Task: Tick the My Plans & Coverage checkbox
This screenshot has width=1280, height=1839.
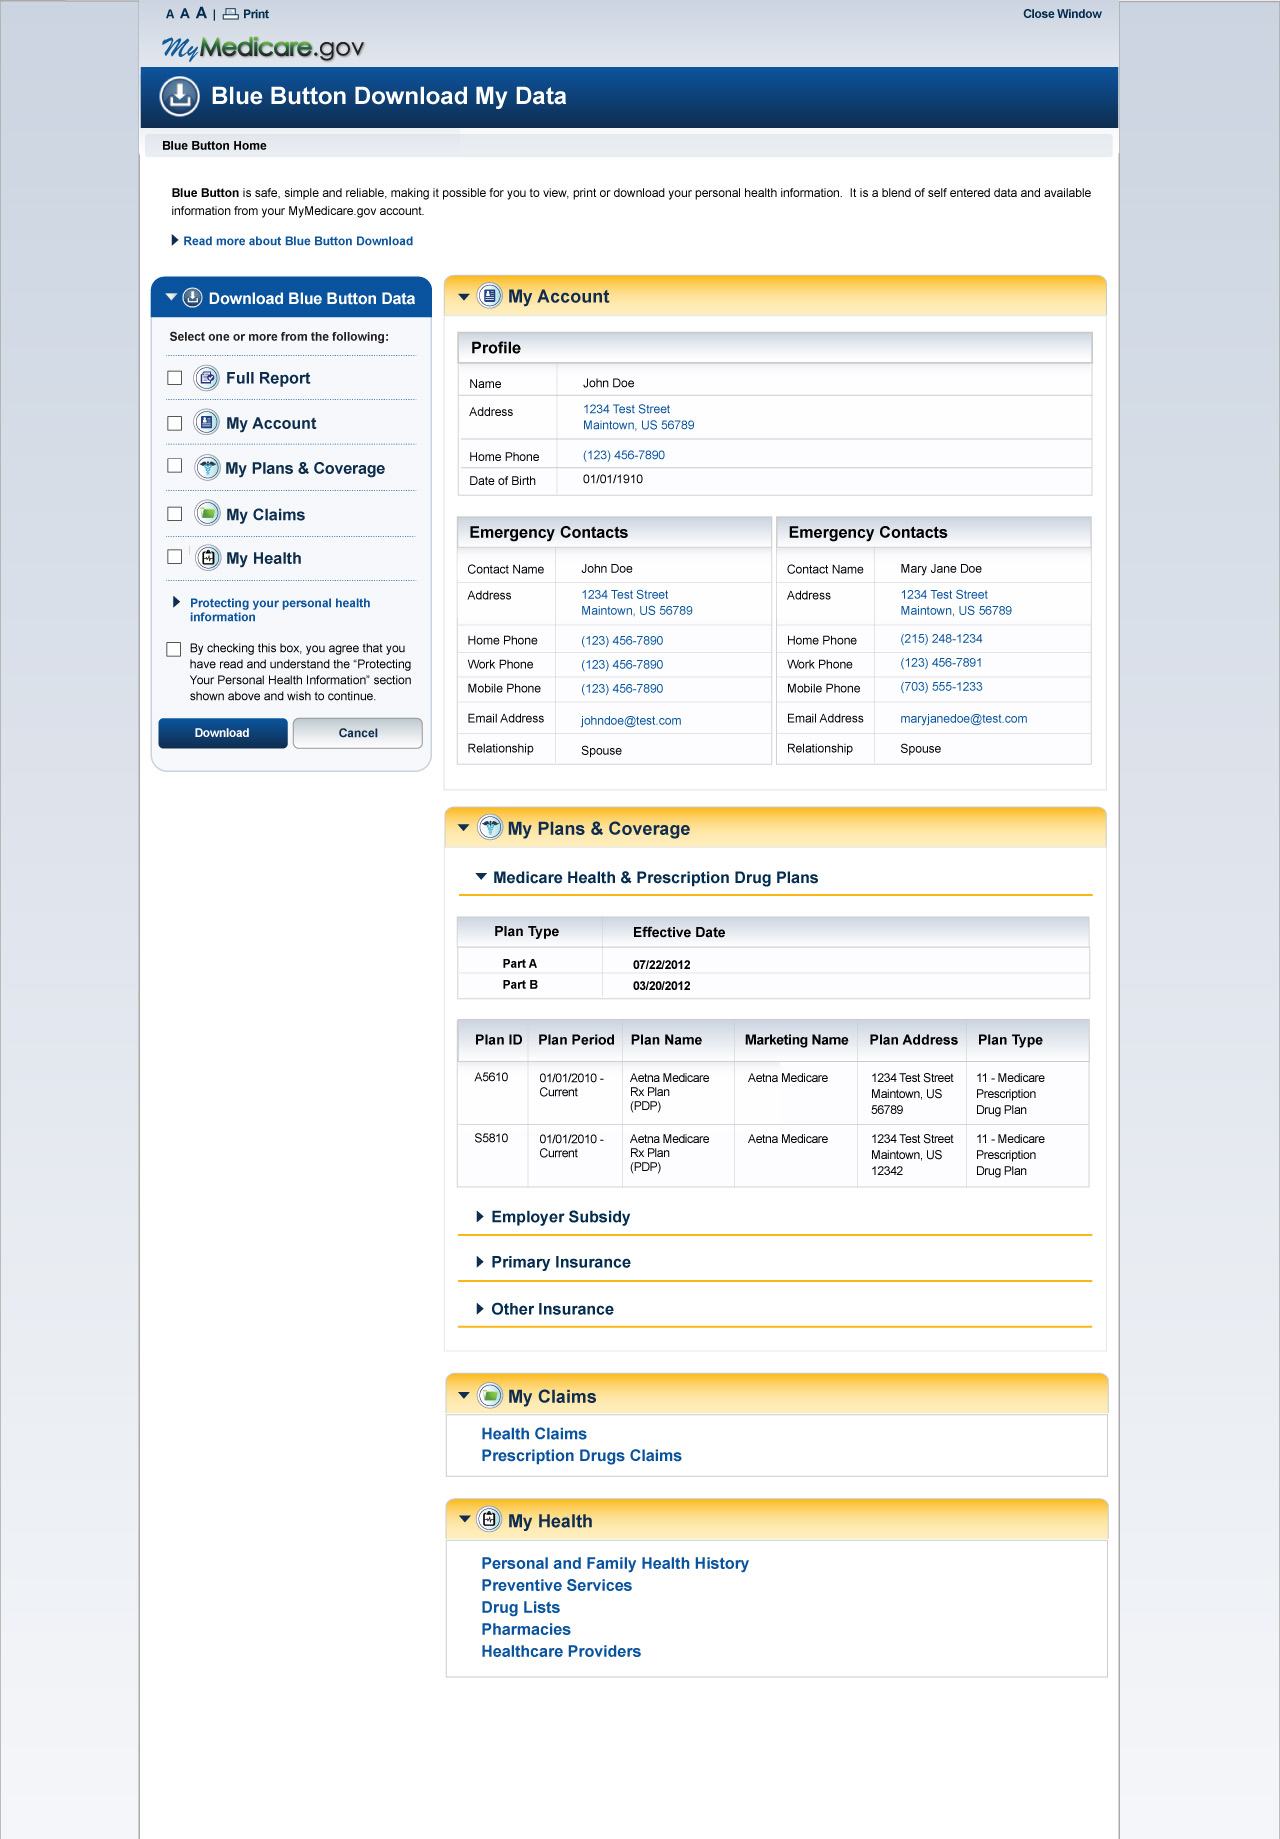Action: 175,466
